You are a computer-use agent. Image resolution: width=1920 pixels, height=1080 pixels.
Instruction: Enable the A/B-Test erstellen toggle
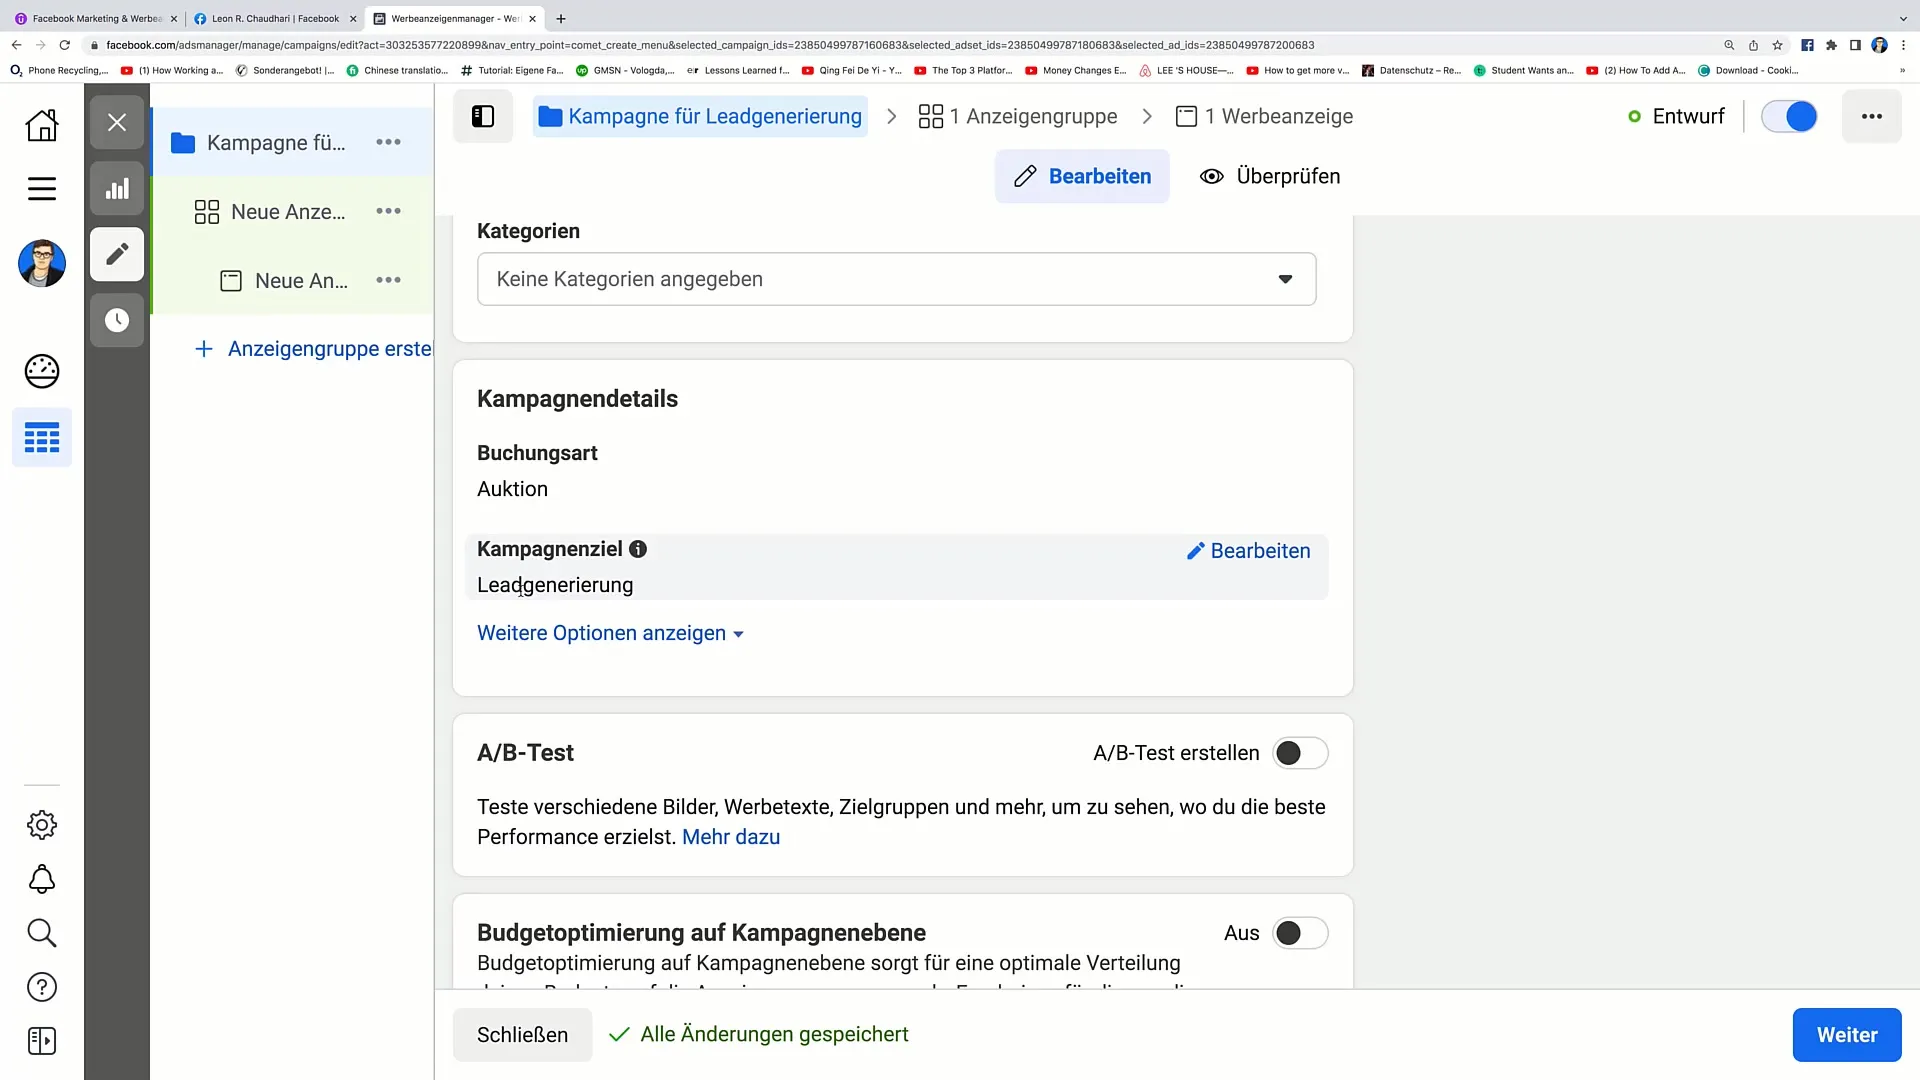tap(1300, 753)
